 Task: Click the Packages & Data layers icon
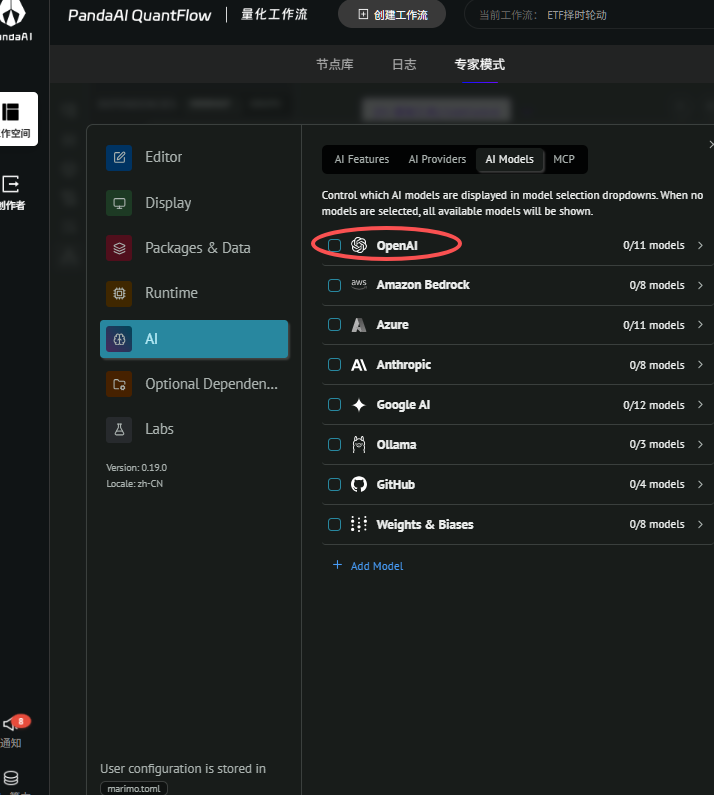119,248
